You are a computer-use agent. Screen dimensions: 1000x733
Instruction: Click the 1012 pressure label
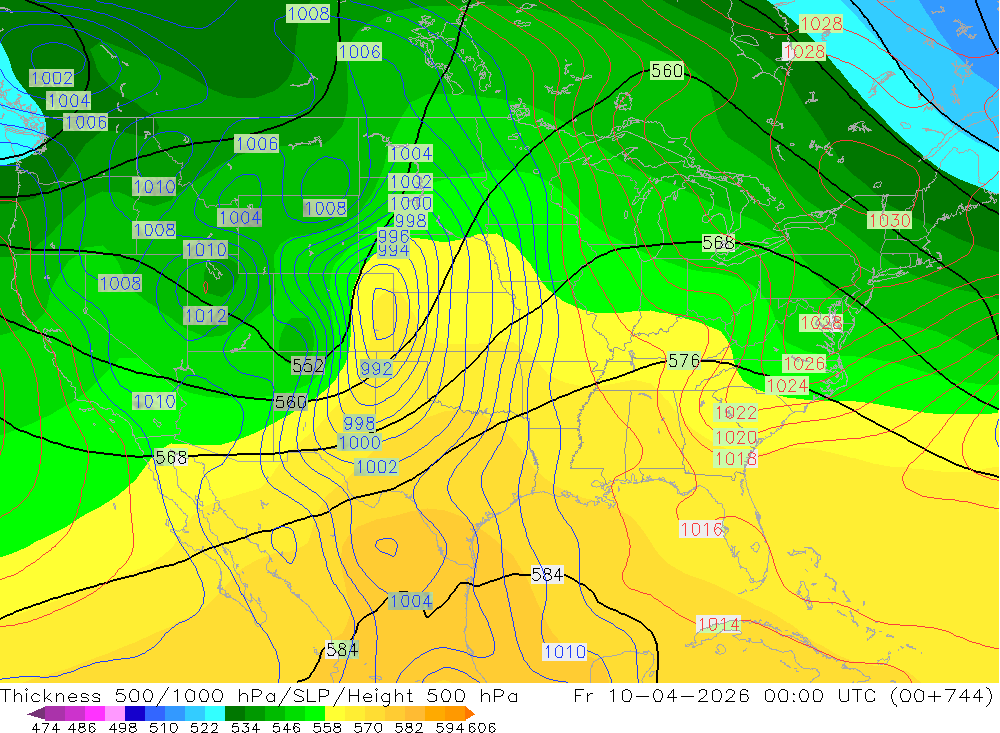pos(205,316)
